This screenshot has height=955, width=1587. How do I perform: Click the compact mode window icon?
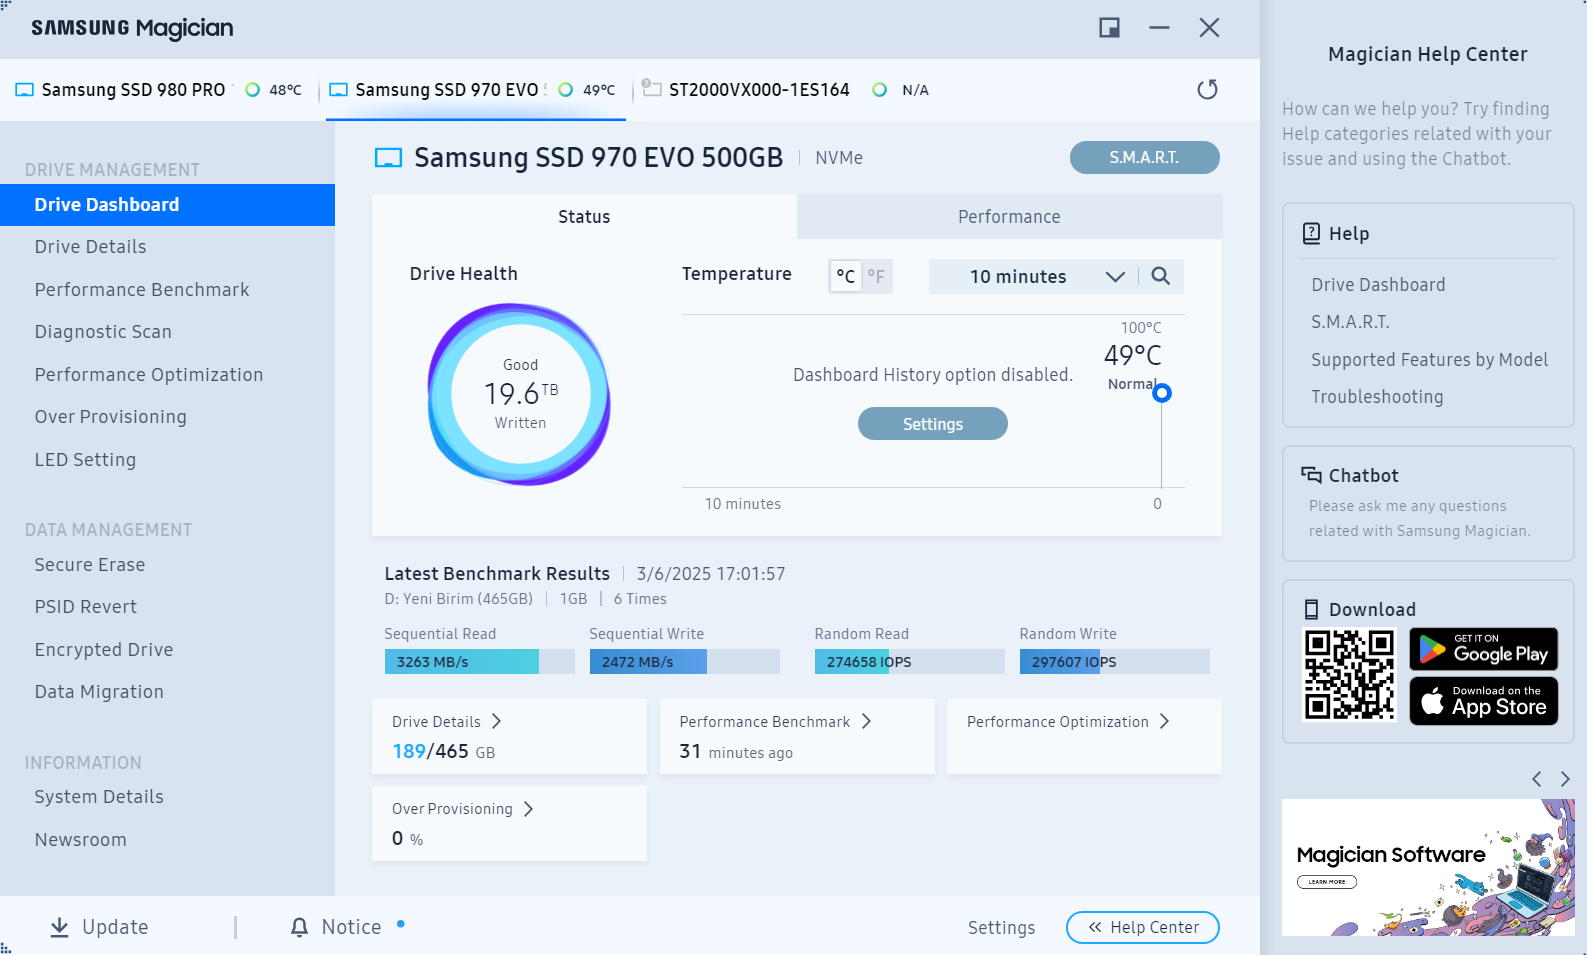click(1109, 28)
